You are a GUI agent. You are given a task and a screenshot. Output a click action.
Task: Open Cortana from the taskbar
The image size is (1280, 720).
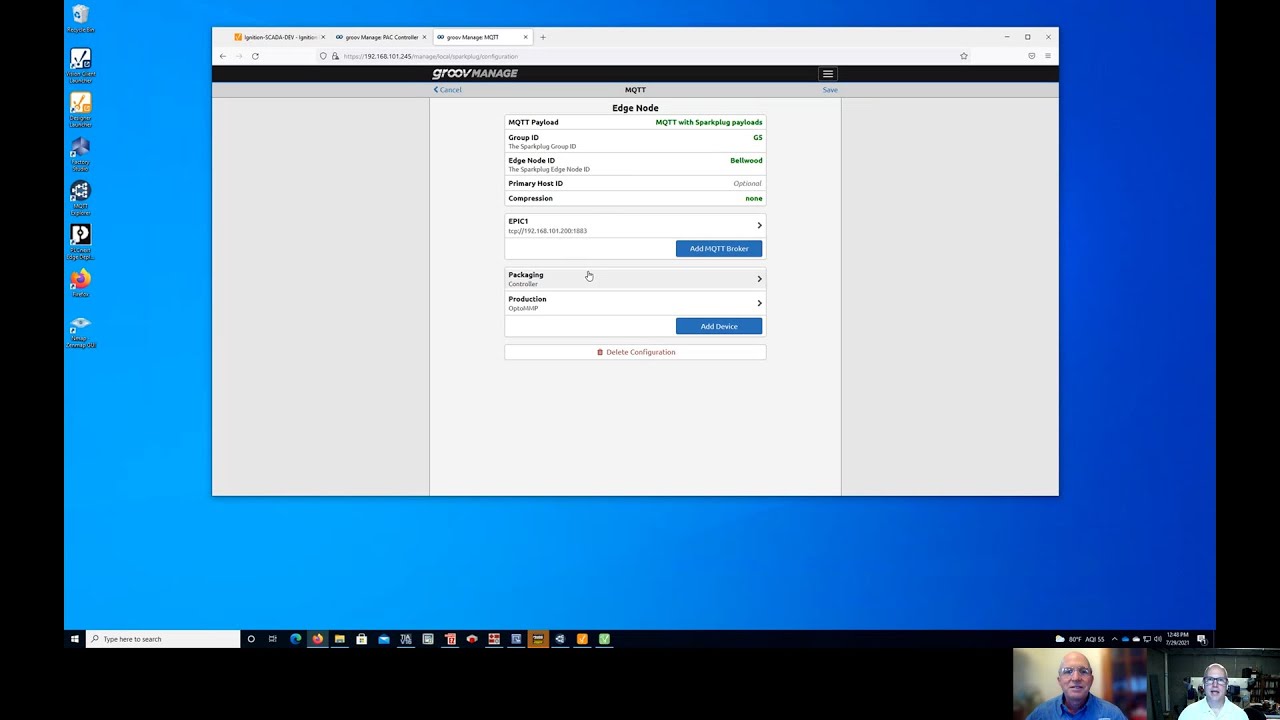[251, 639]
